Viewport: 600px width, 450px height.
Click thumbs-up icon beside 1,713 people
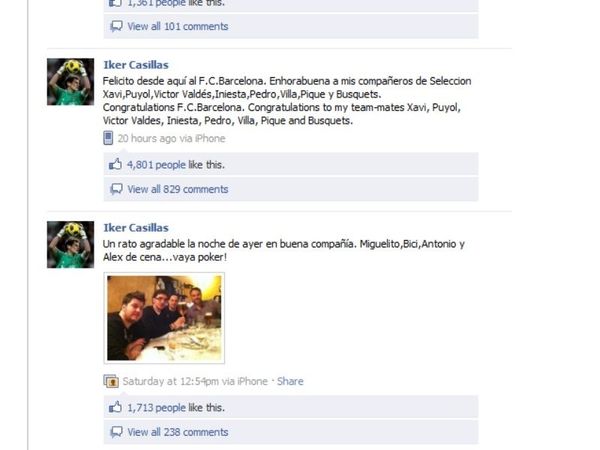[x=115, y=407]
